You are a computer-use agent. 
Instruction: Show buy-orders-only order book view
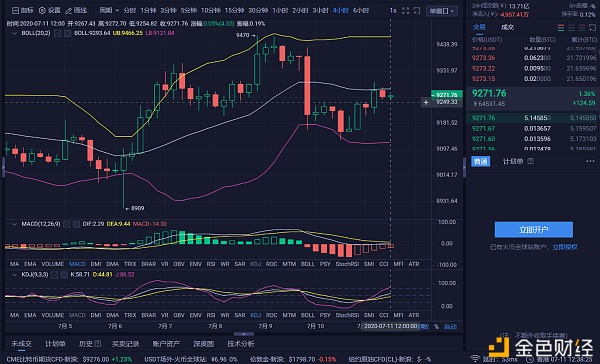pyautogui.click(x=571, y=28)
